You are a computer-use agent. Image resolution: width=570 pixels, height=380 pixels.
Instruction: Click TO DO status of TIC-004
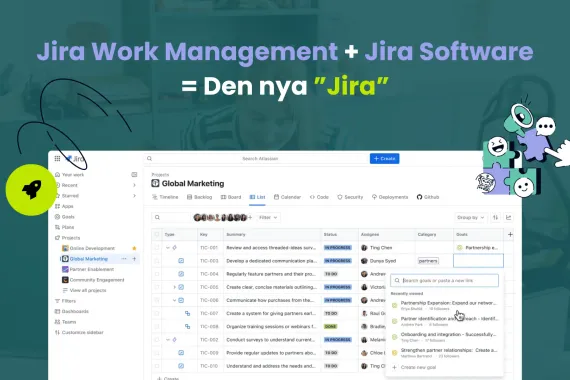pos(331,274)
